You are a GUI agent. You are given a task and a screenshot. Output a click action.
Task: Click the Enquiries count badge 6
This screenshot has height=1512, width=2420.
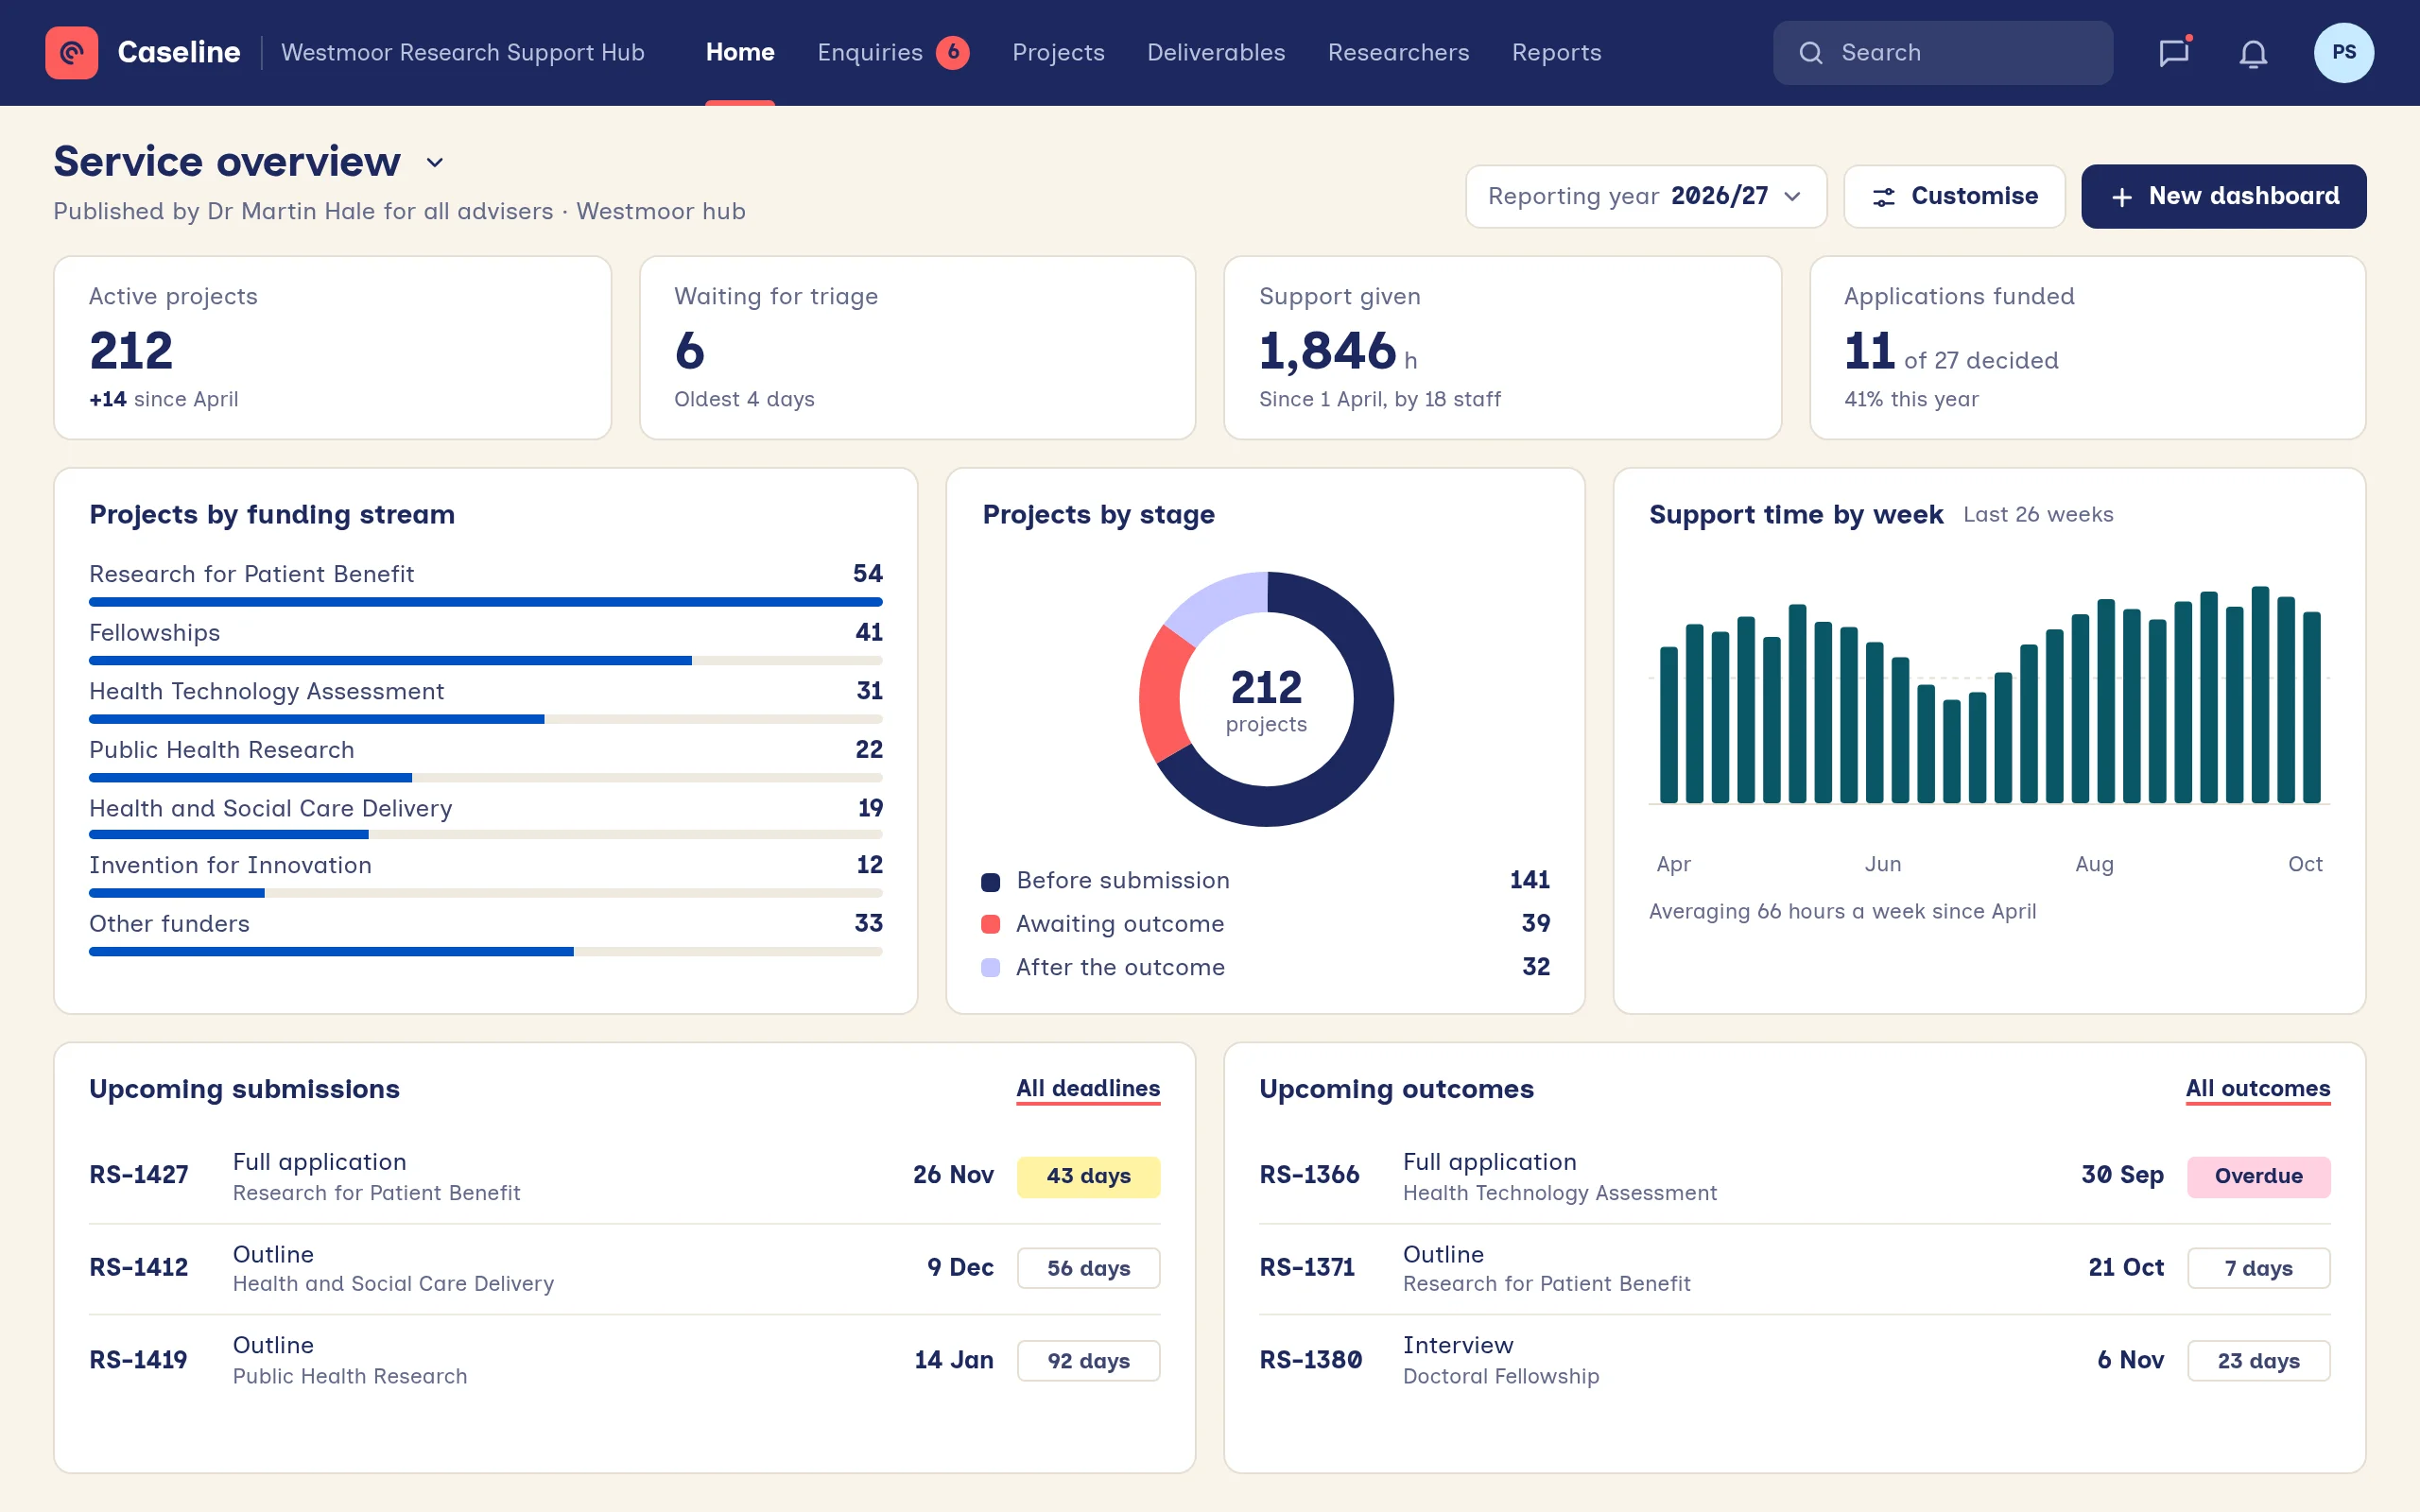953,52
